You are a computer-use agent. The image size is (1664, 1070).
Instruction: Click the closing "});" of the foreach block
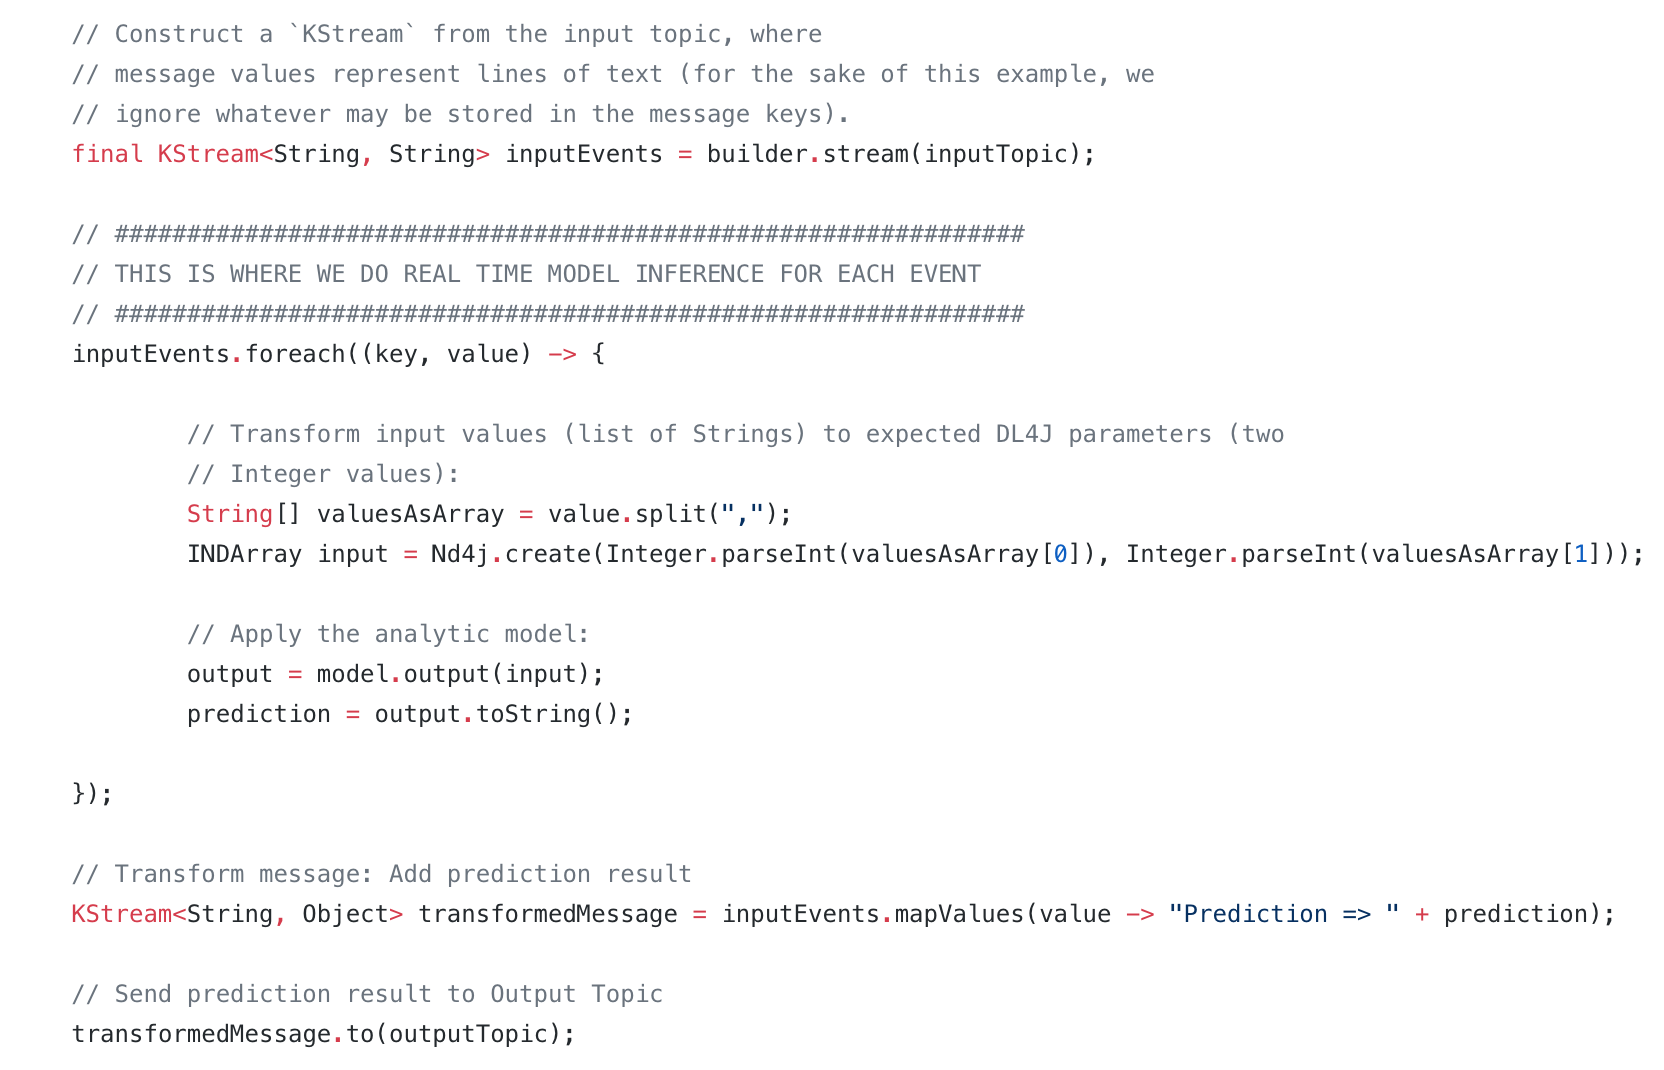click(x=92, y=794)
